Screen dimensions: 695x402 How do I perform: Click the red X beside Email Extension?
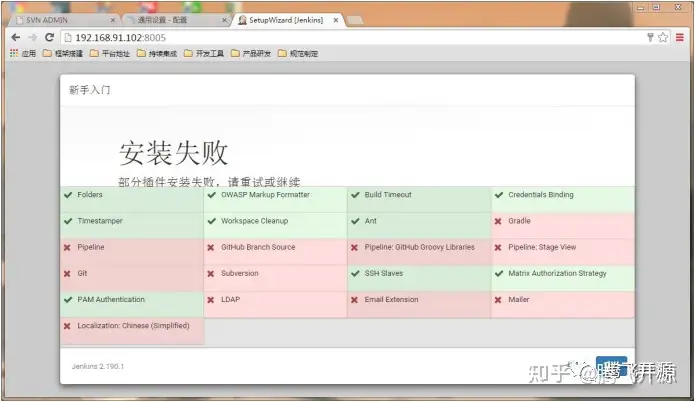(355, 300)
